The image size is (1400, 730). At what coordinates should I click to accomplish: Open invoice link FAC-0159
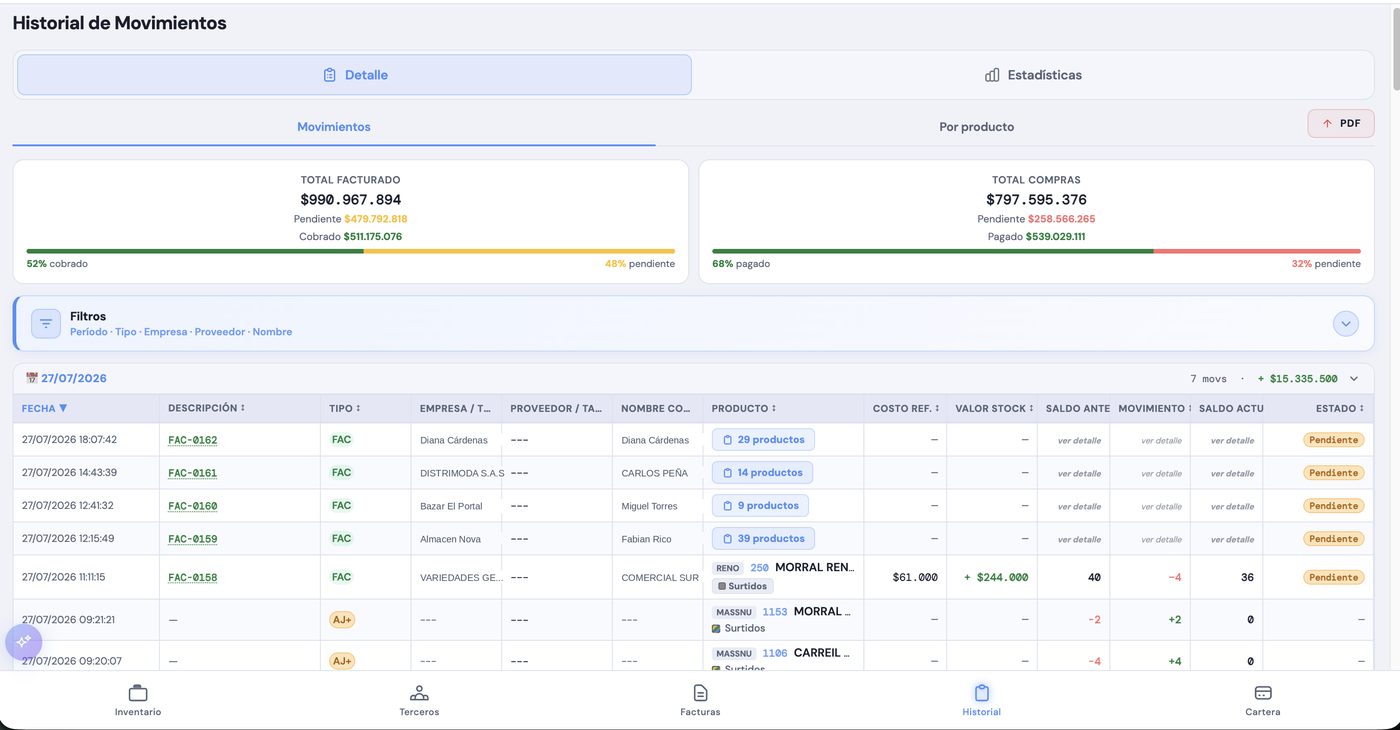[192, 539]
